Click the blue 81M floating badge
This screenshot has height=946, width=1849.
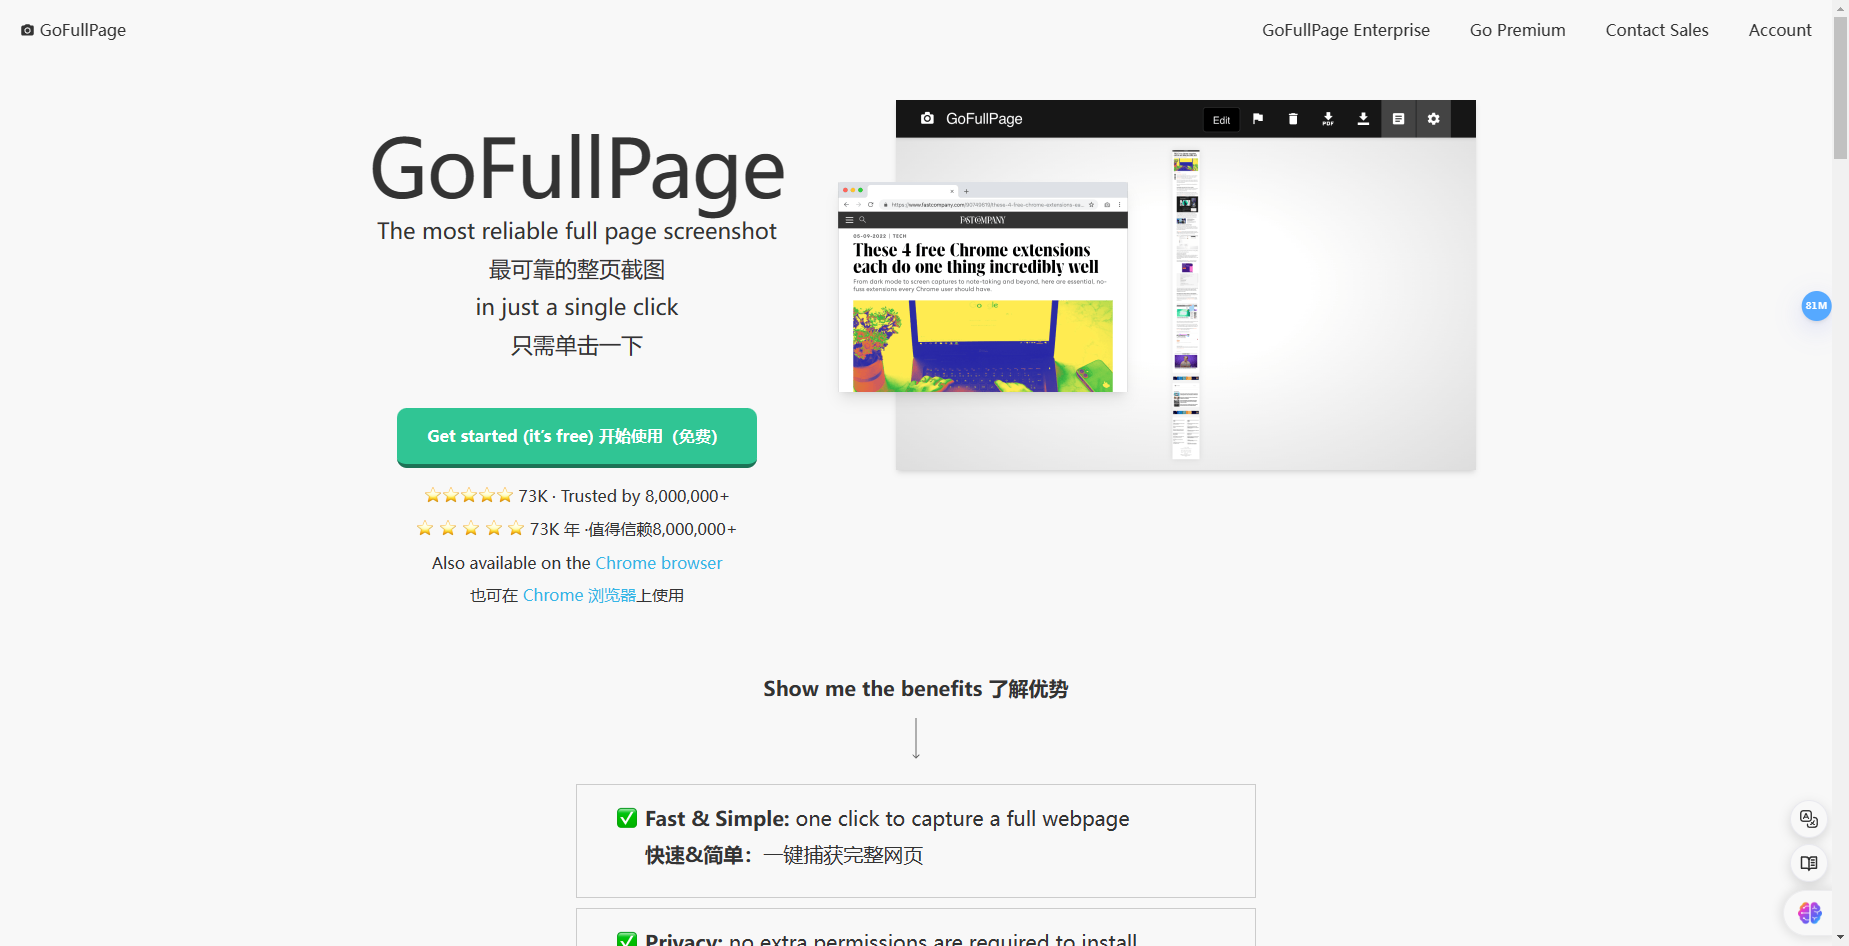coord(1816,306)
